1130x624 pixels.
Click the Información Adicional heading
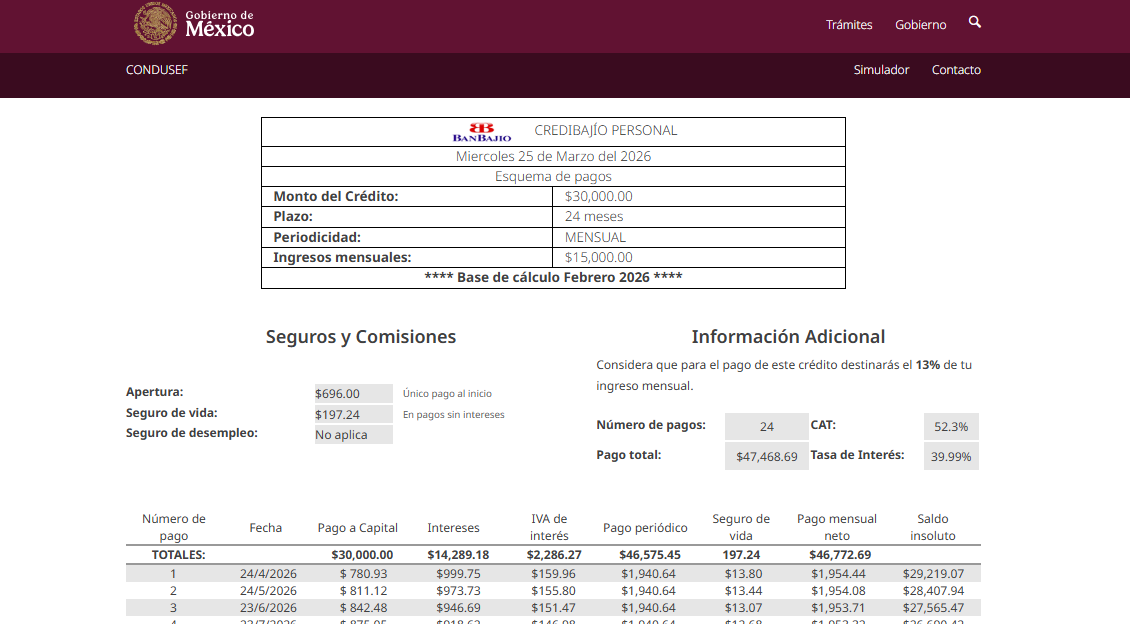788,336
